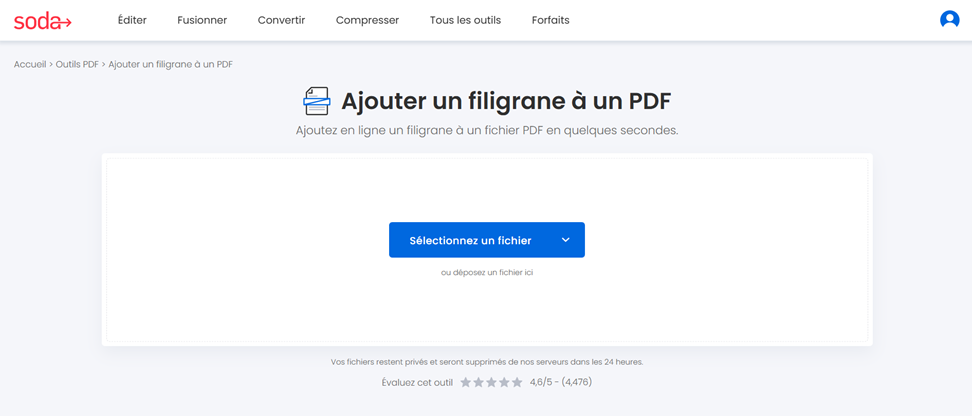972x416 pixels.
Task: Click the 'Ajoutez en ligne un filigrane' subtitle
Action: tap(487, 131)
